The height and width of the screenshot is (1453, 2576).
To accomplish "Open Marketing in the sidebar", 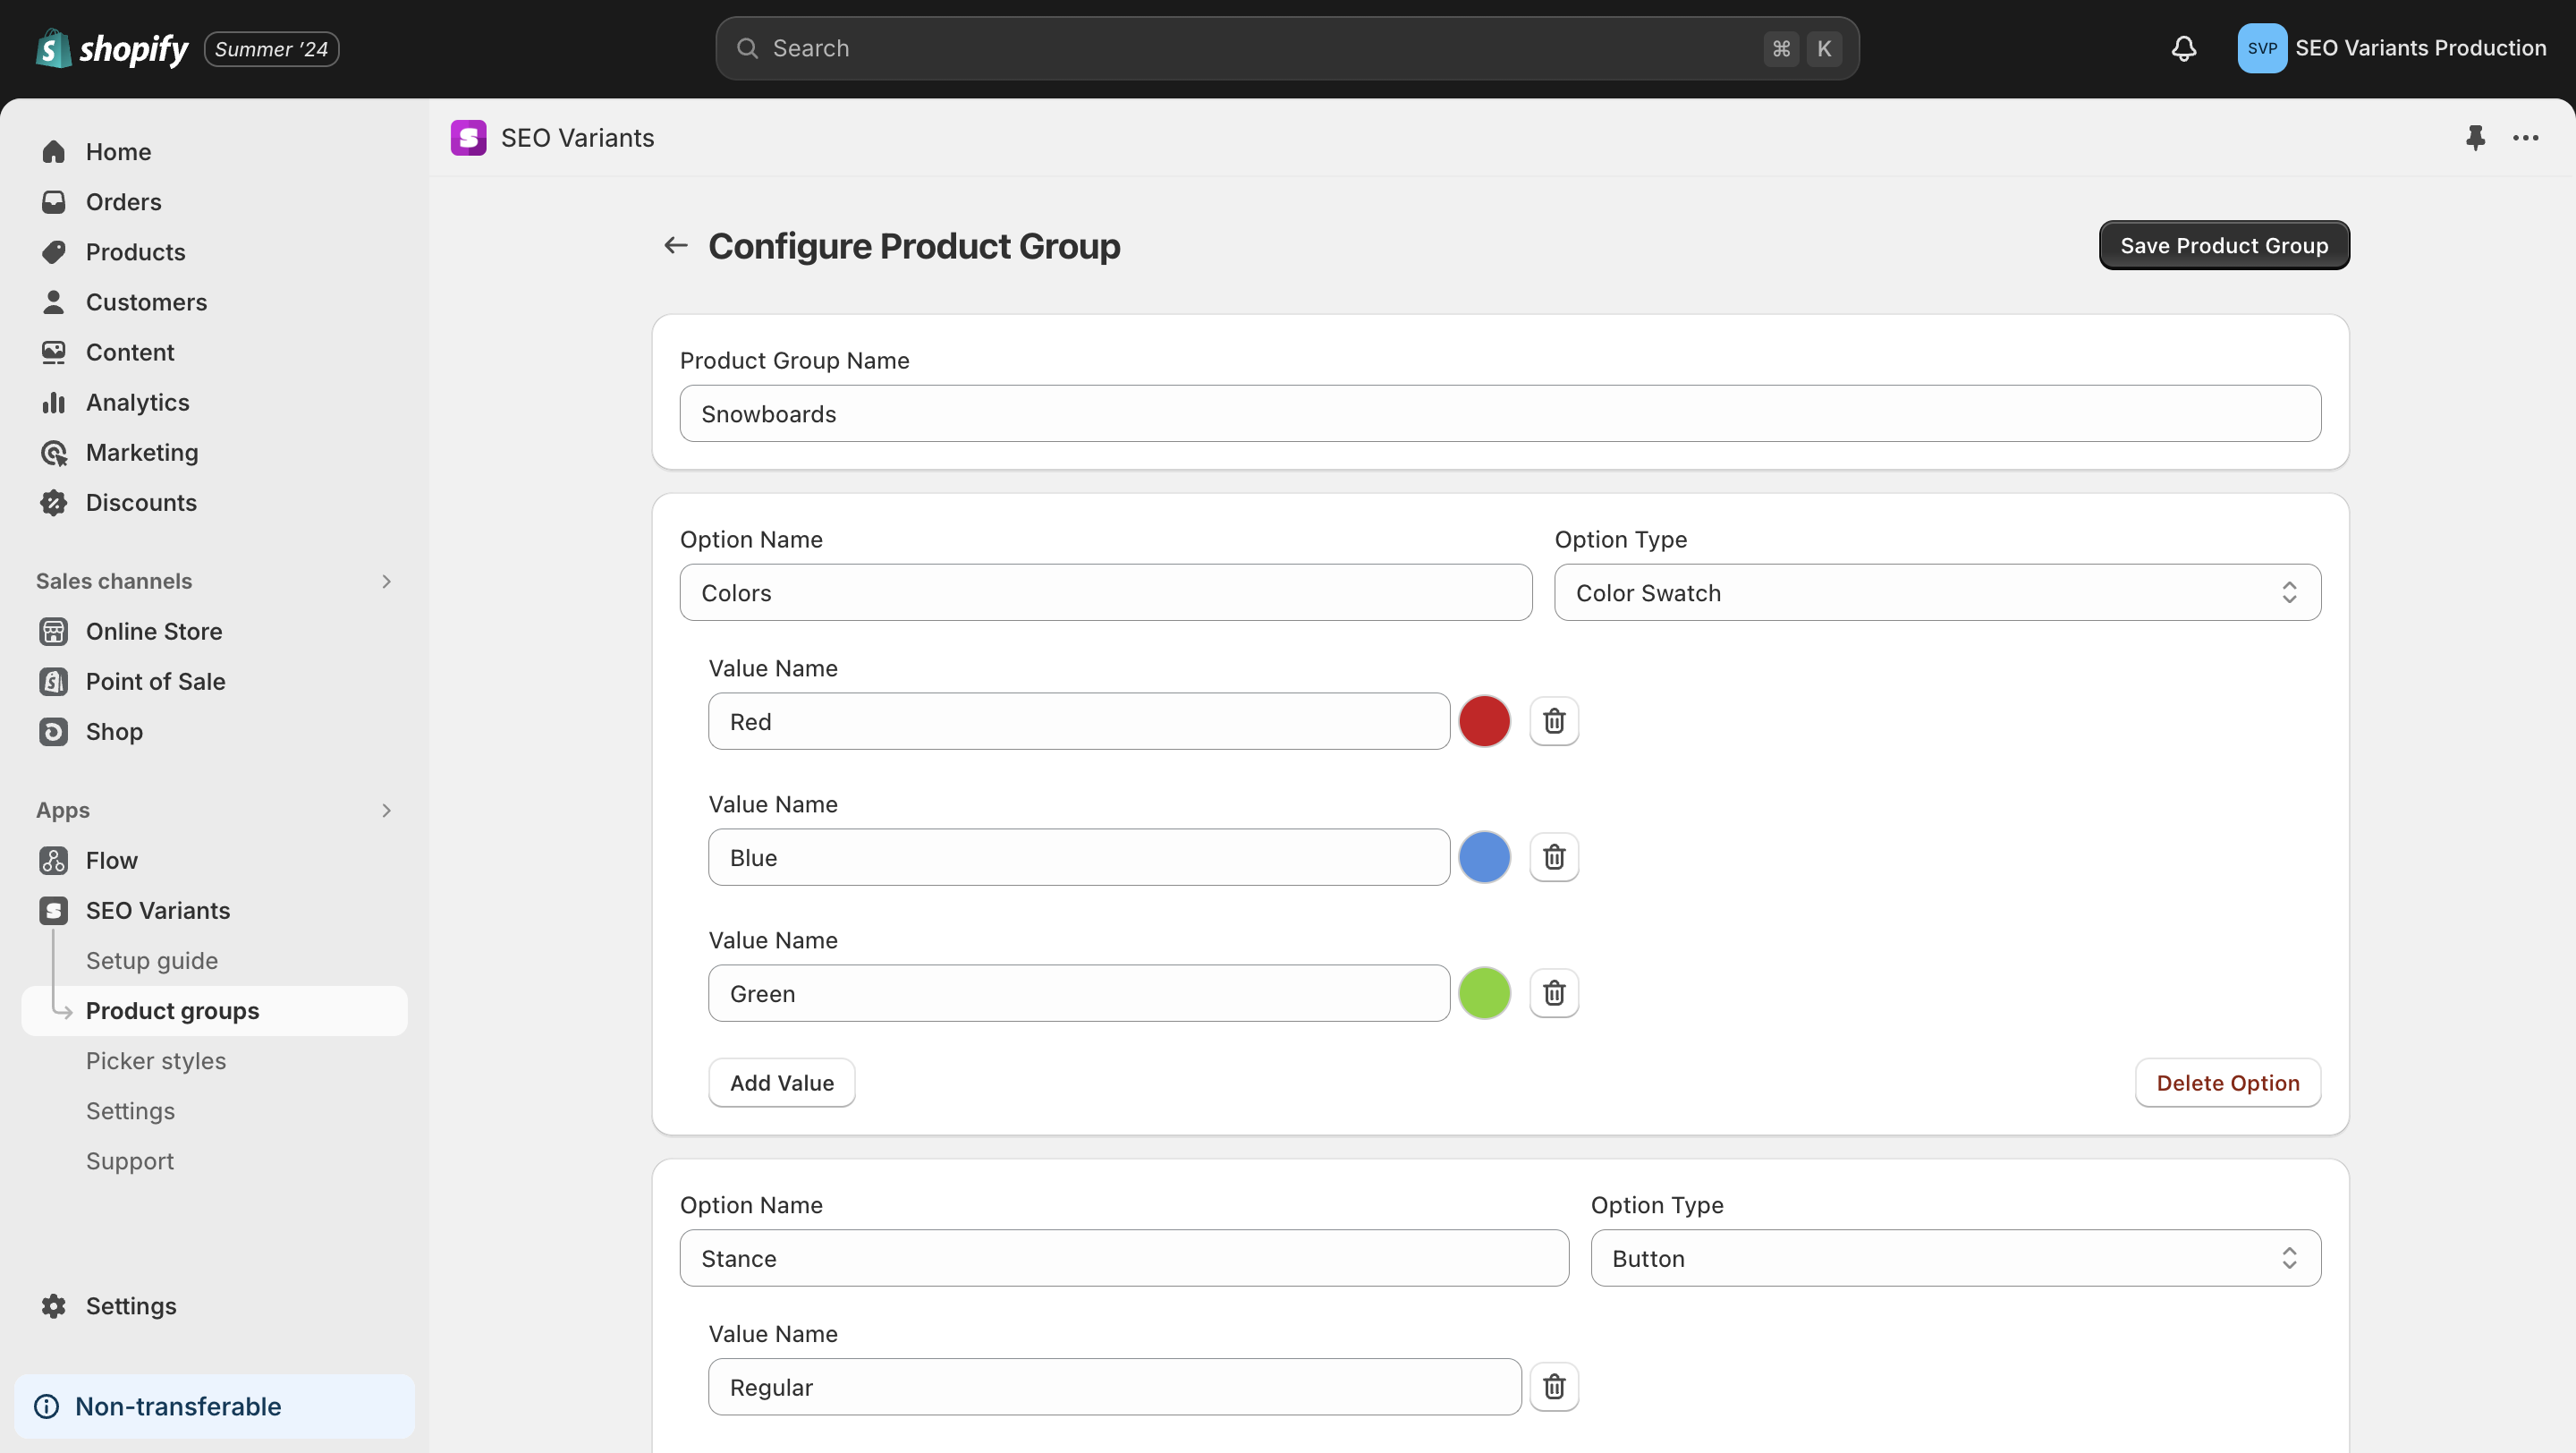I will 214,452.
